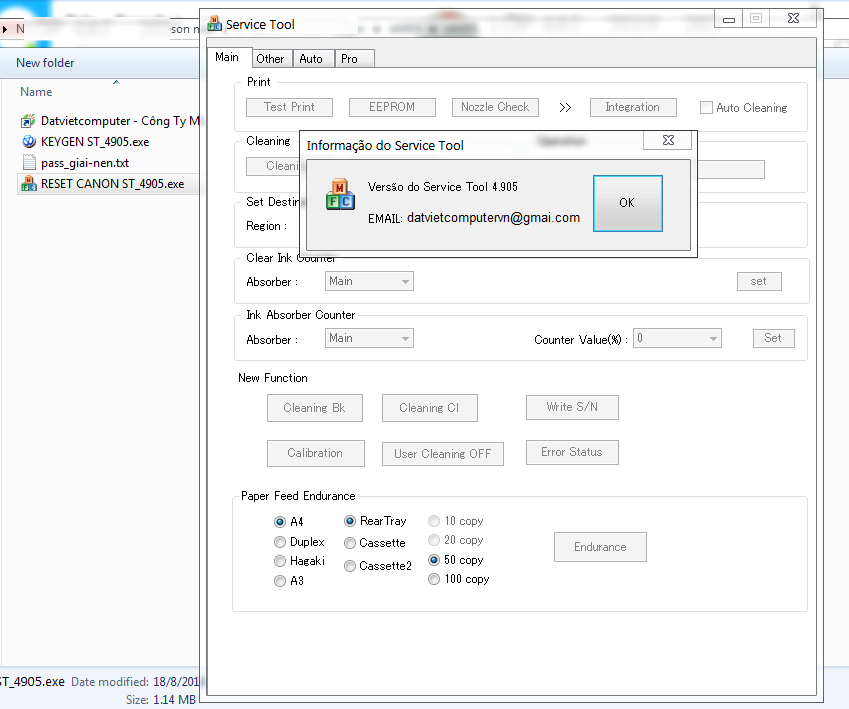The height and width of the screenshot is (709, 849).
Task: Click OK in the Service Tool info dialog
Action: pyautogui.click(x=628, y=203)
